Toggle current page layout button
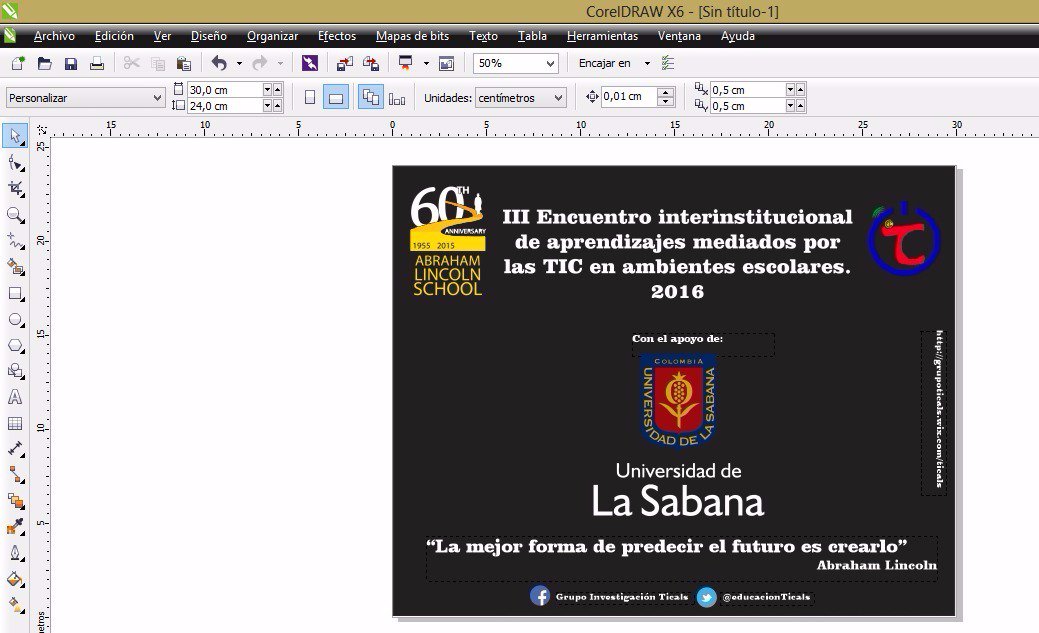Viewport: 1039px width, 633px height. pos(397,98)
